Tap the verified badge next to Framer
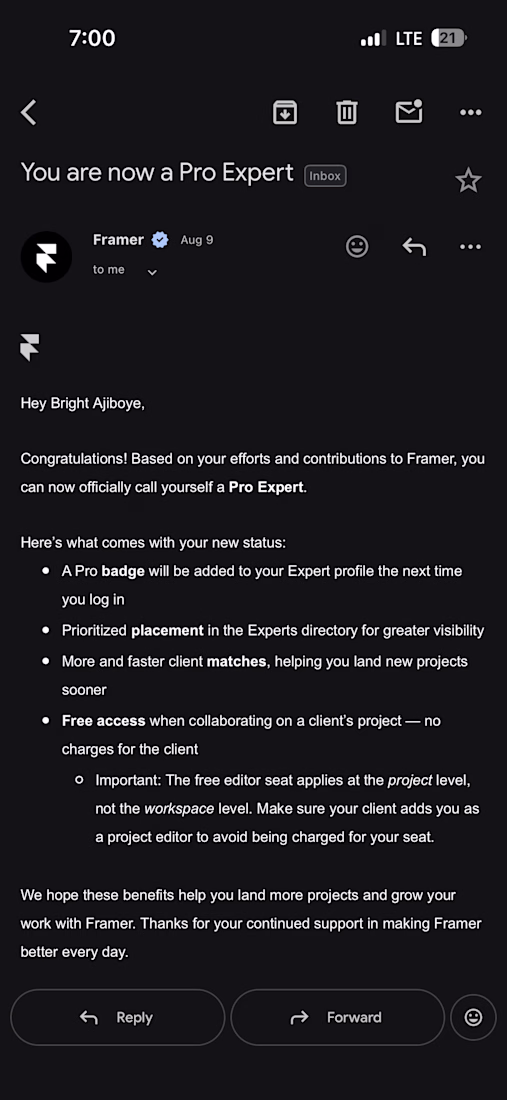 160,240
